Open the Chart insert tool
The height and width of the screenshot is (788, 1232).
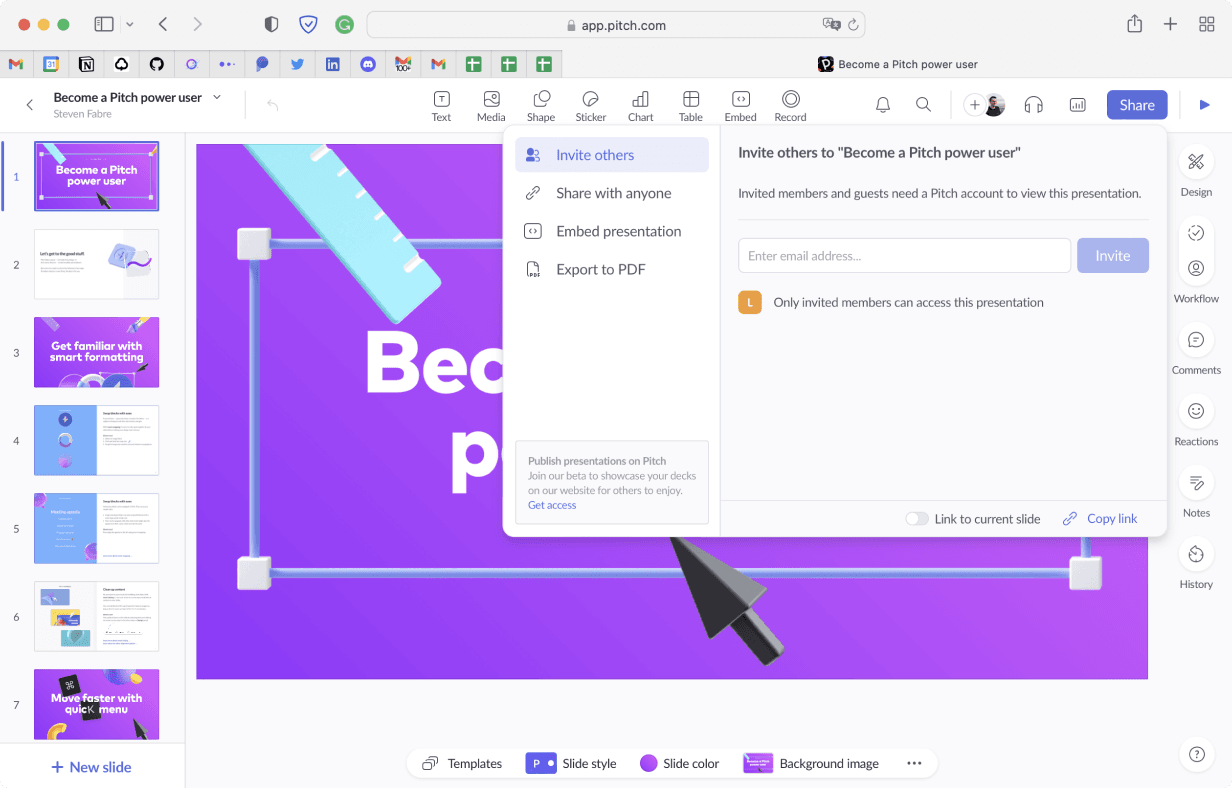tap(640, 104)
